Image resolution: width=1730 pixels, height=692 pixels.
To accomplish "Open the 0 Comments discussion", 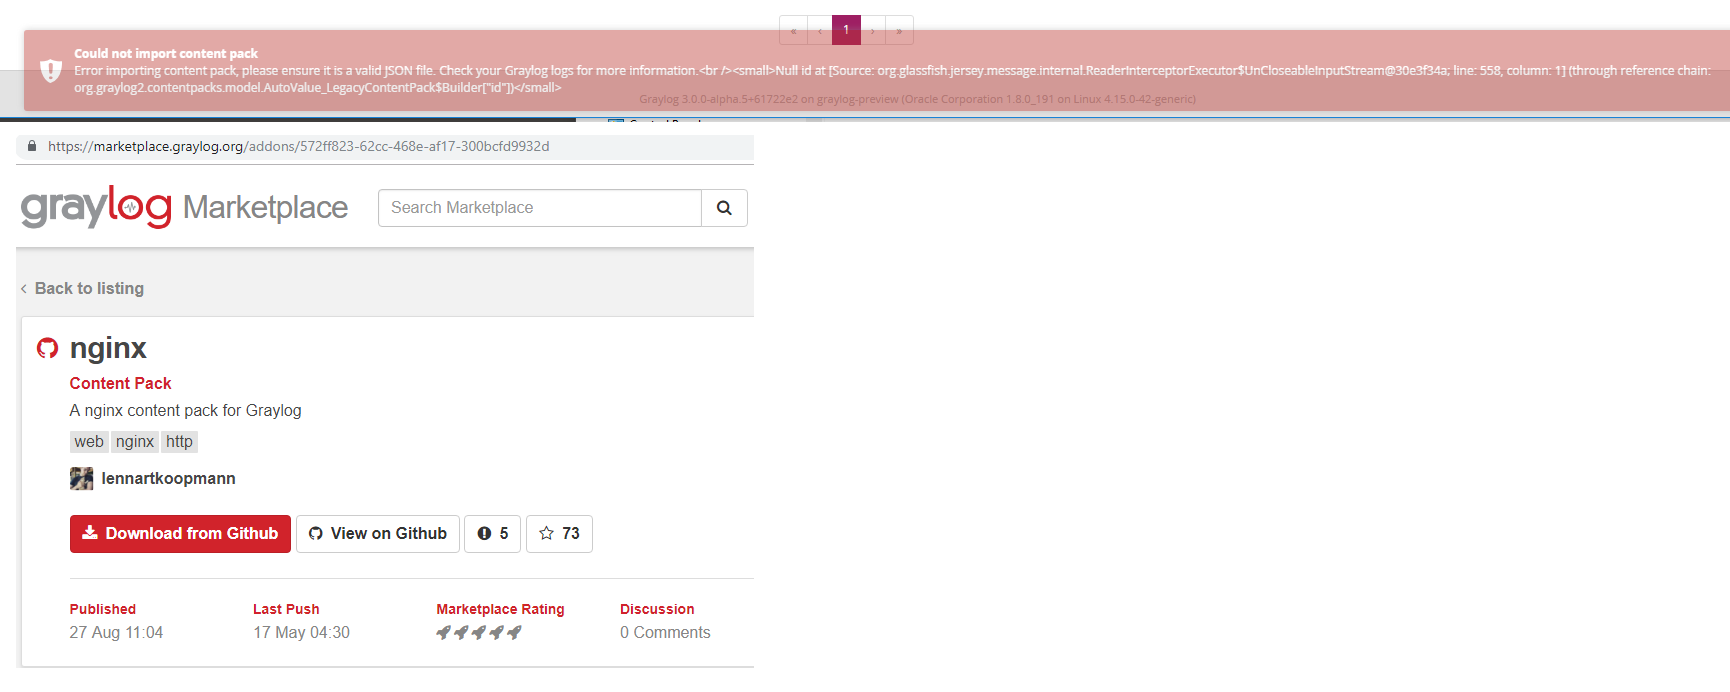I will point(665,632).
